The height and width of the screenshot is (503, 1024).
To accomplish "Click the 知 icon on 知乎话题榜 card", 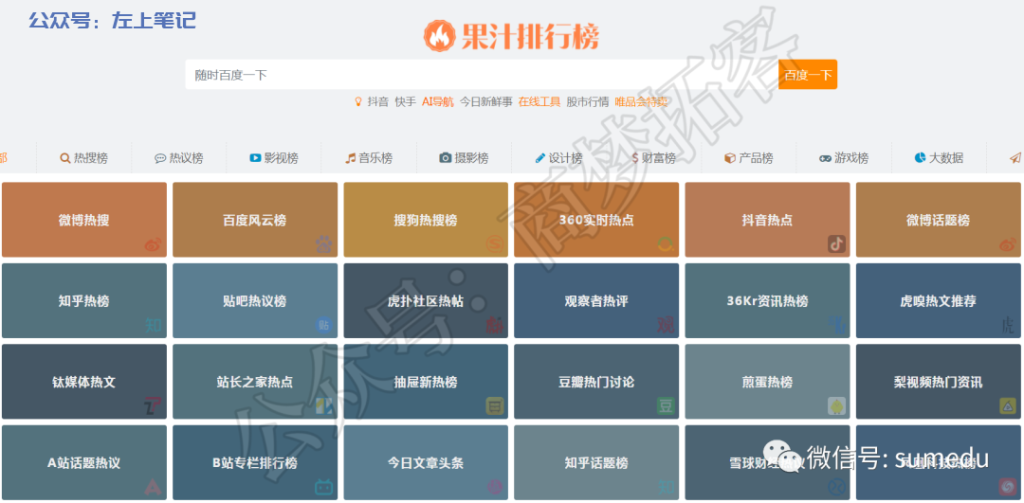I will (666, 487).
